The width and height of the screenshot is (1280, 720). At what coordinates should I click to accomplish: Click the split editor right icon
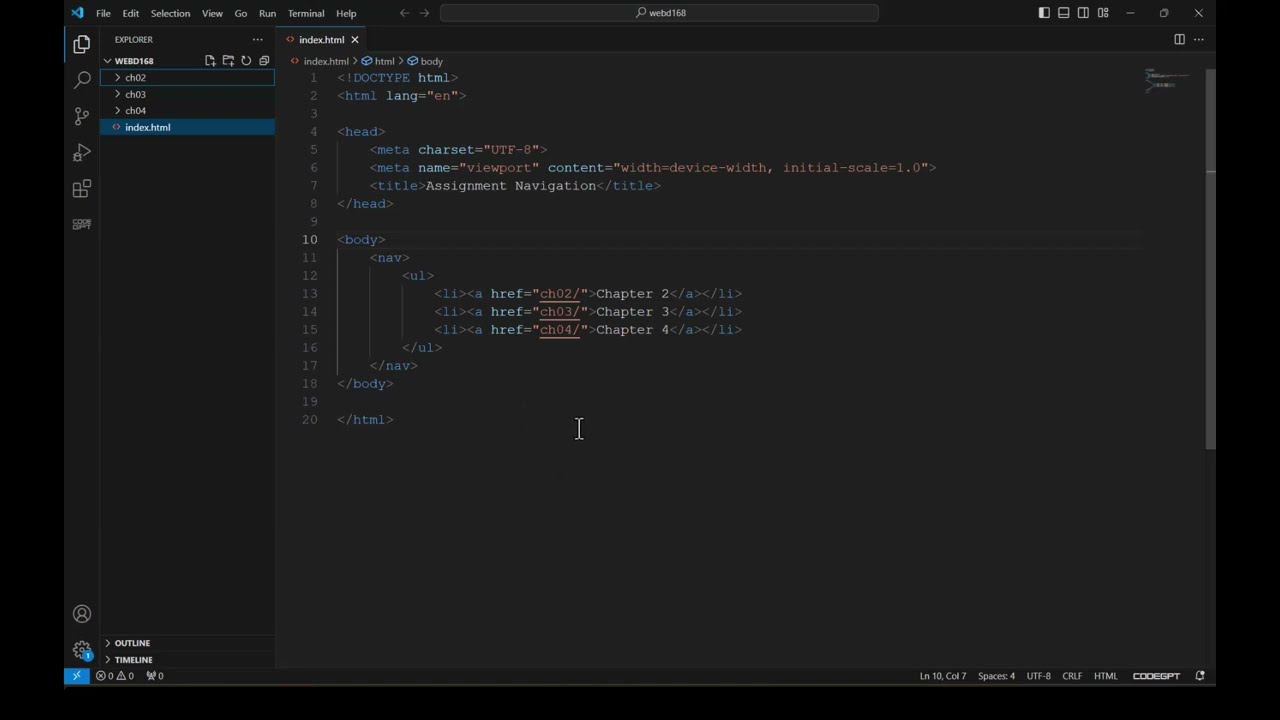[x=1179, y=40]
